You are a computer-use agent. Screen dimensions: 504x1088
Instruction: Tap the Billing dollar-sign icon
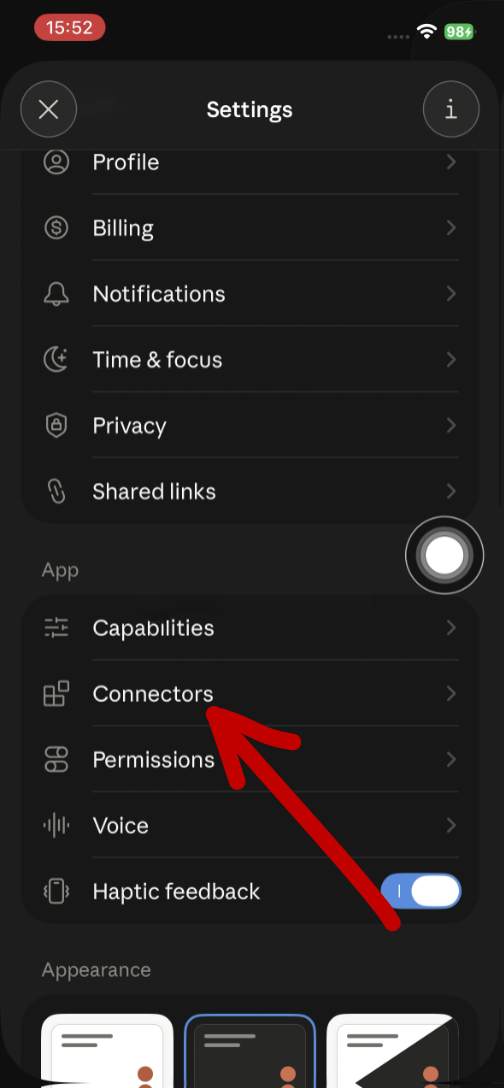(56, 228)
